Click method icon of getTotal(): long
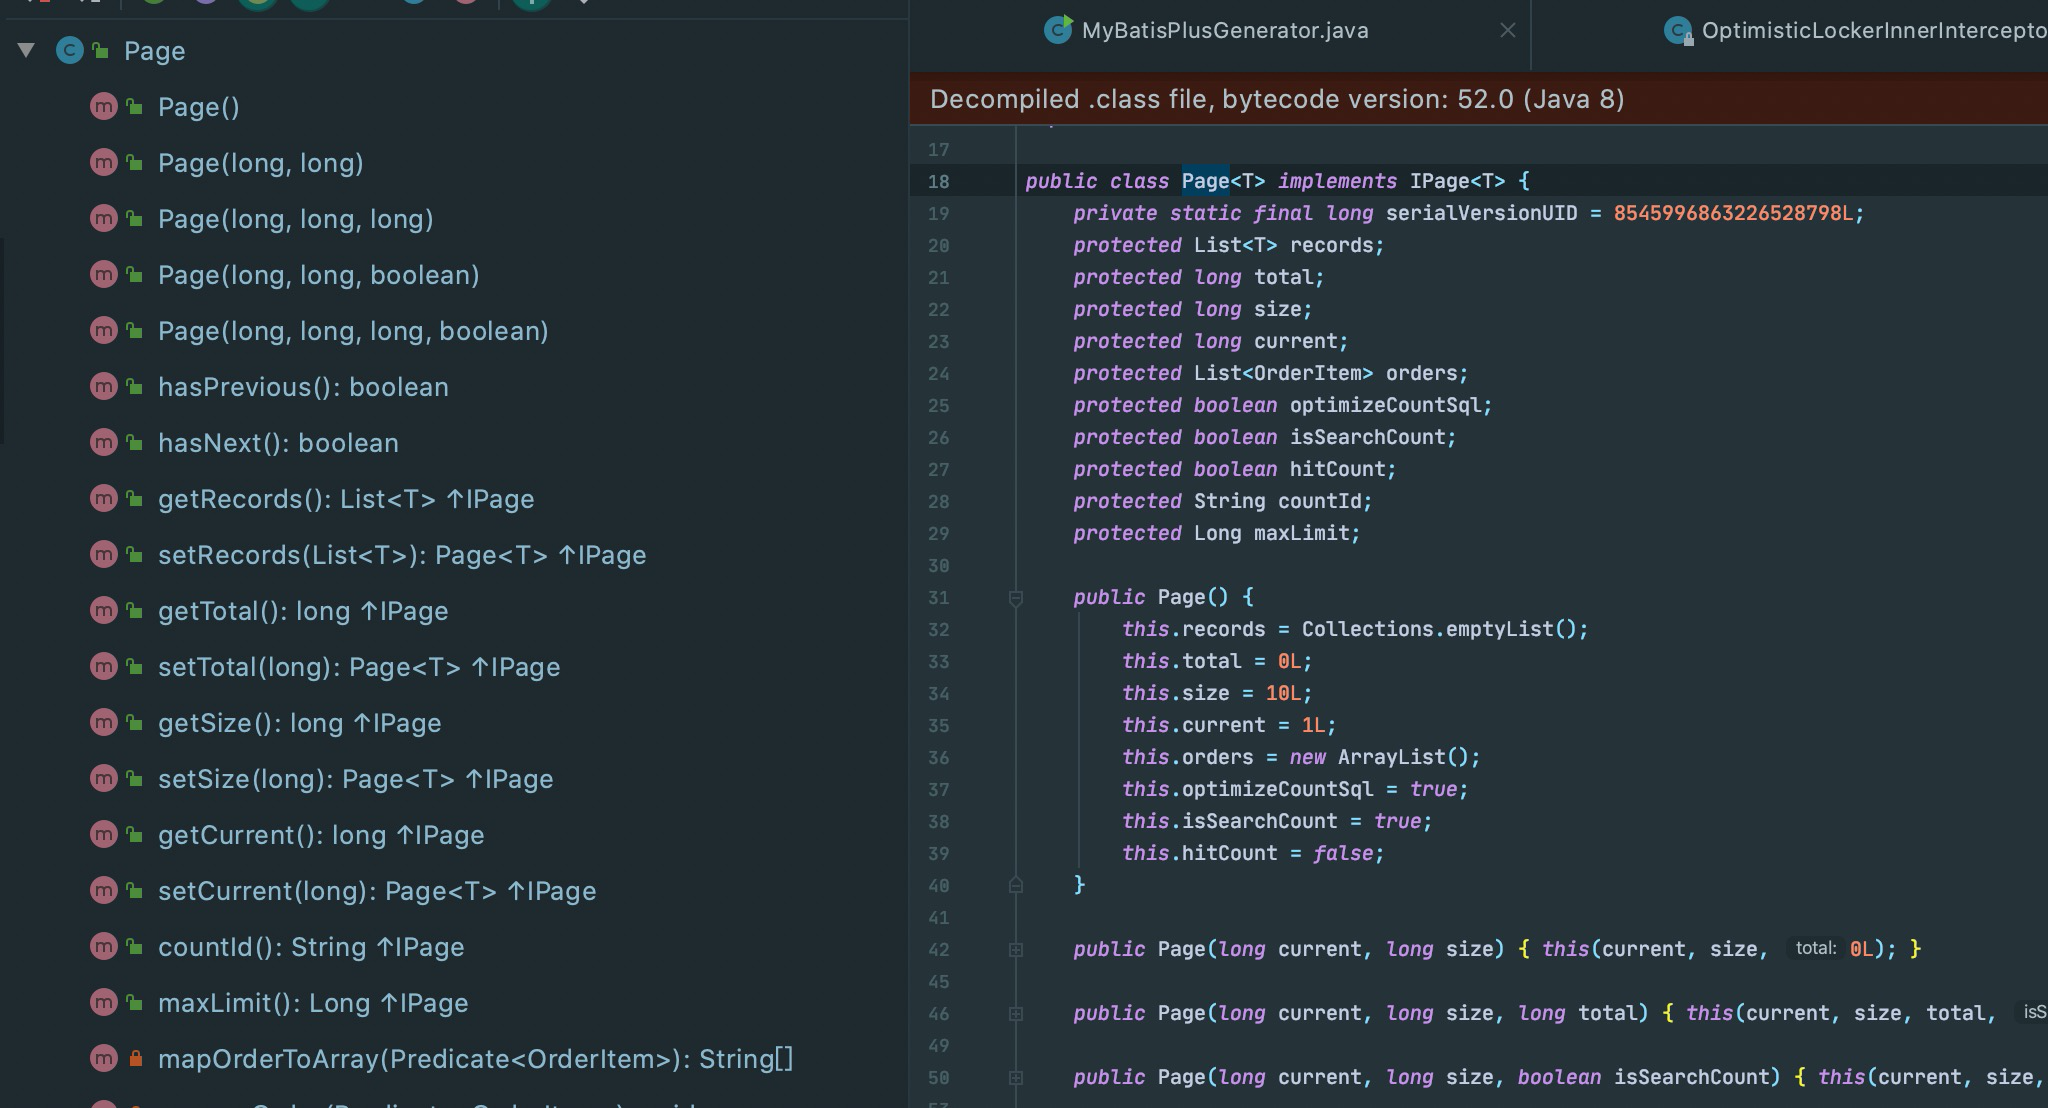This screenshot has height=1108, width=2048. 104,610
